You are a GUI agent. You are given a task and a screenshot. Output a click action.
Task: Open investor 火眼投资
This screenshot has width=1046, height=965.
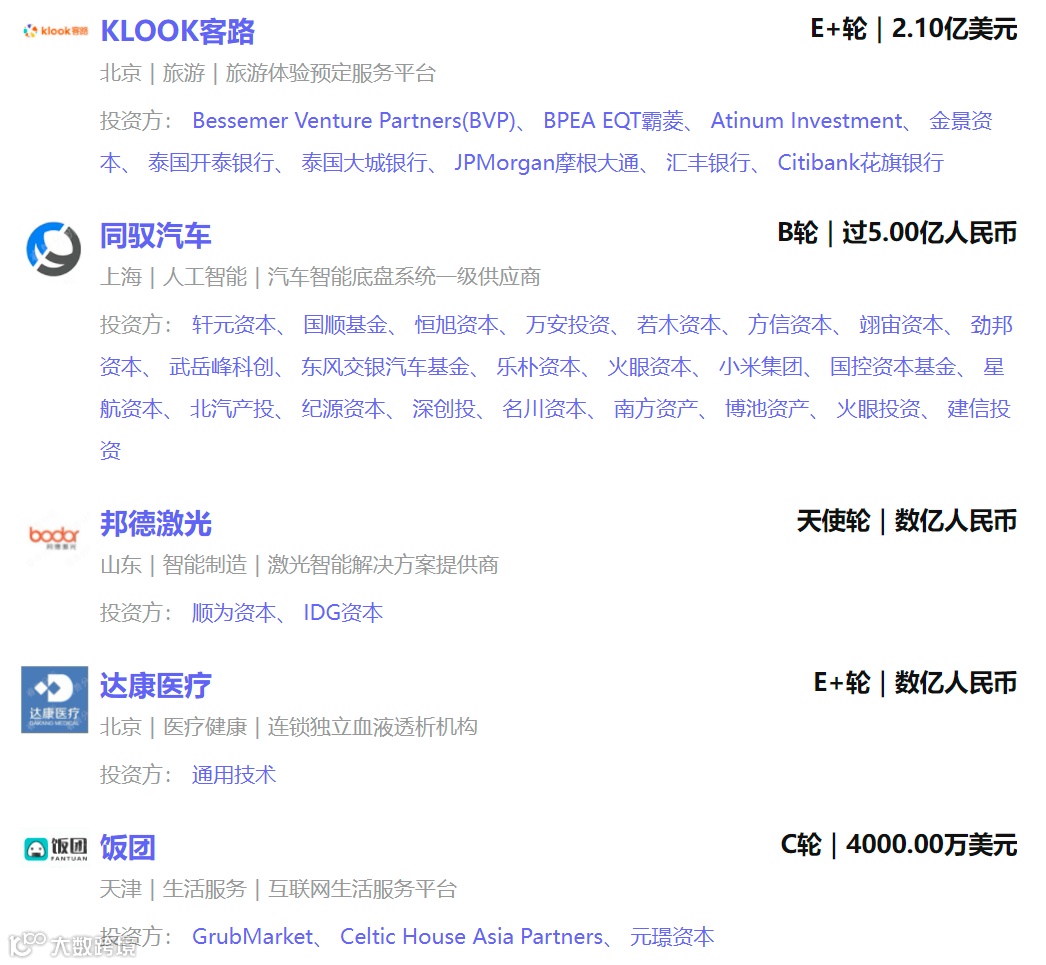coord(879,409)
